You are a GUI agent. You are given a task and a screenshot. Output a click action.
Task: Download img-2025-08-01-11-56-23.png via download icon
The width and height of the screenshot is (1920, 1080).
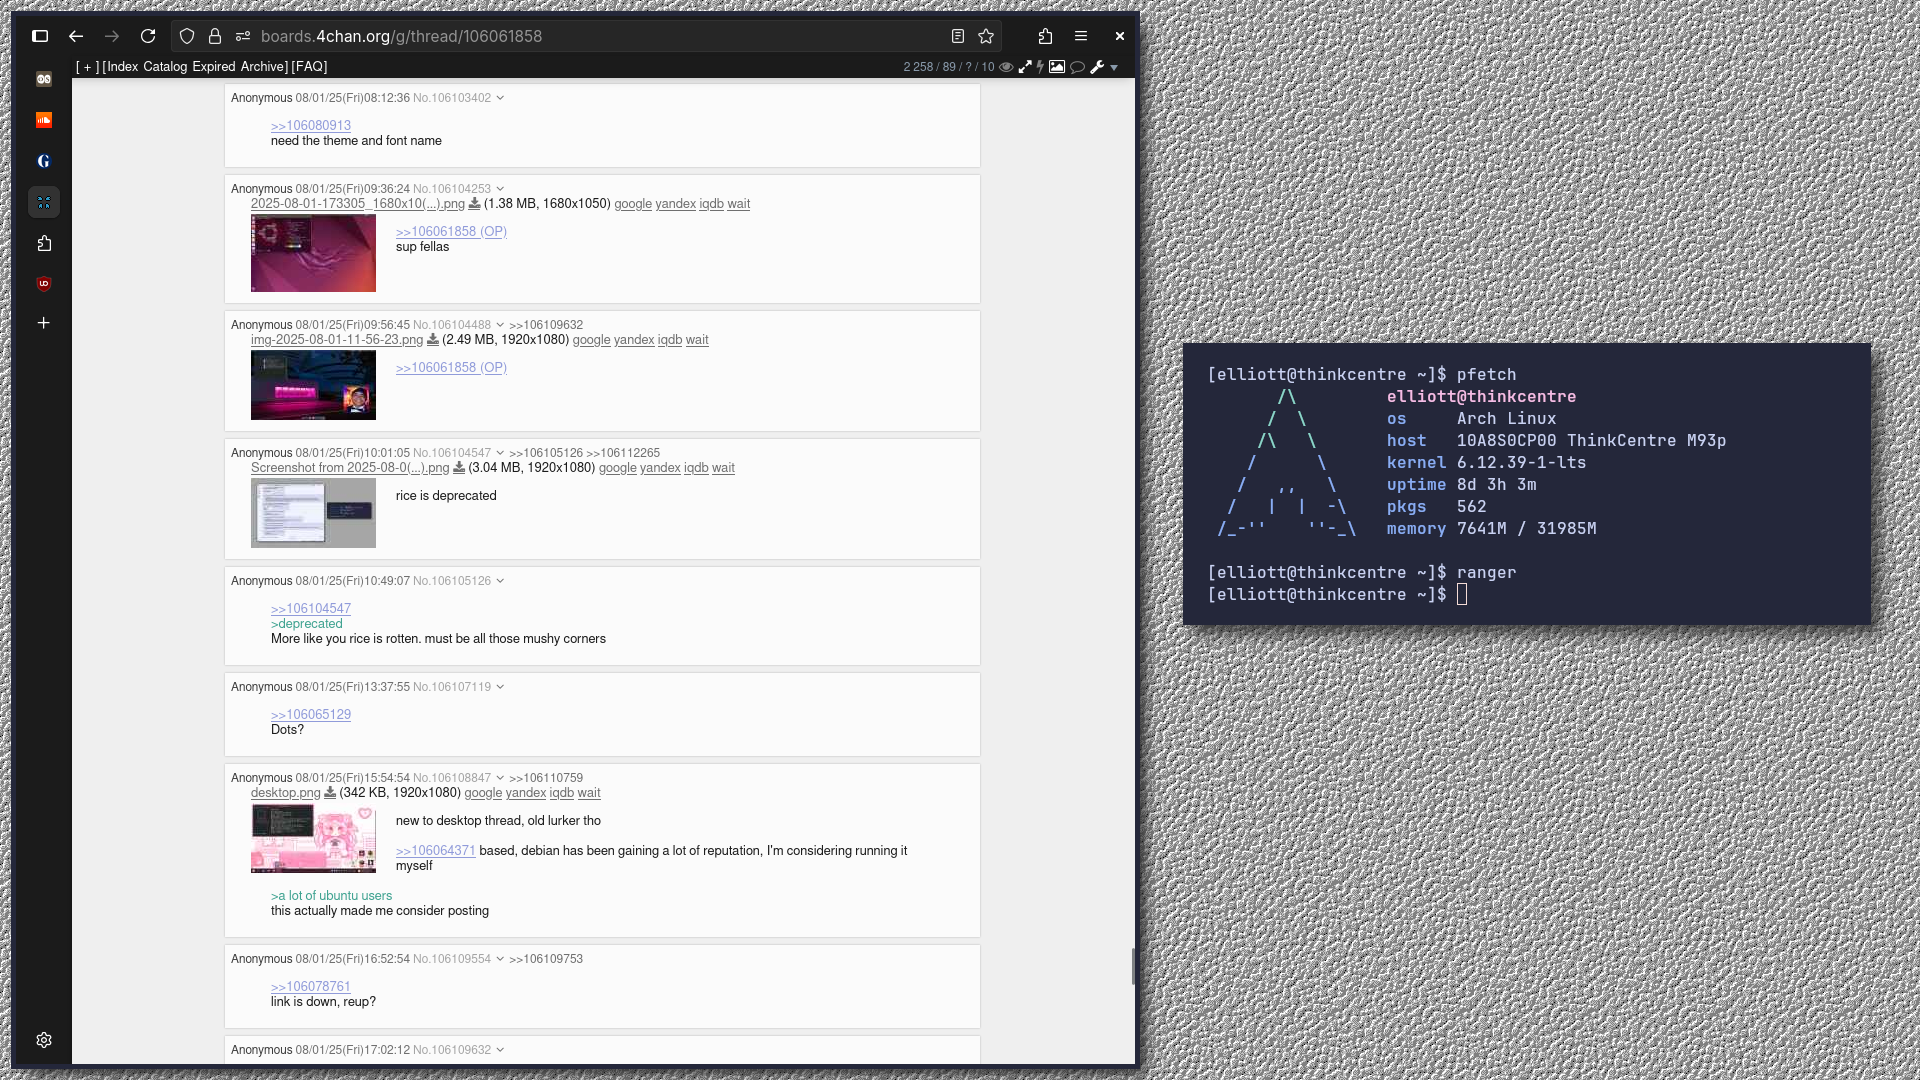point(433,340)
